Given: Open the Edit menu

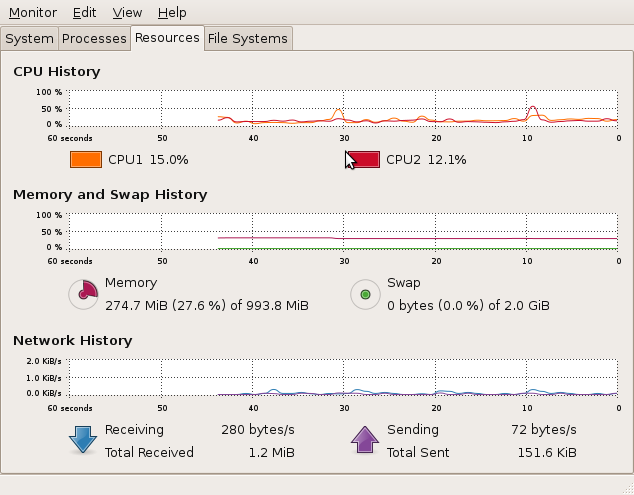Looking at the screenshot, I should (84, 13).
